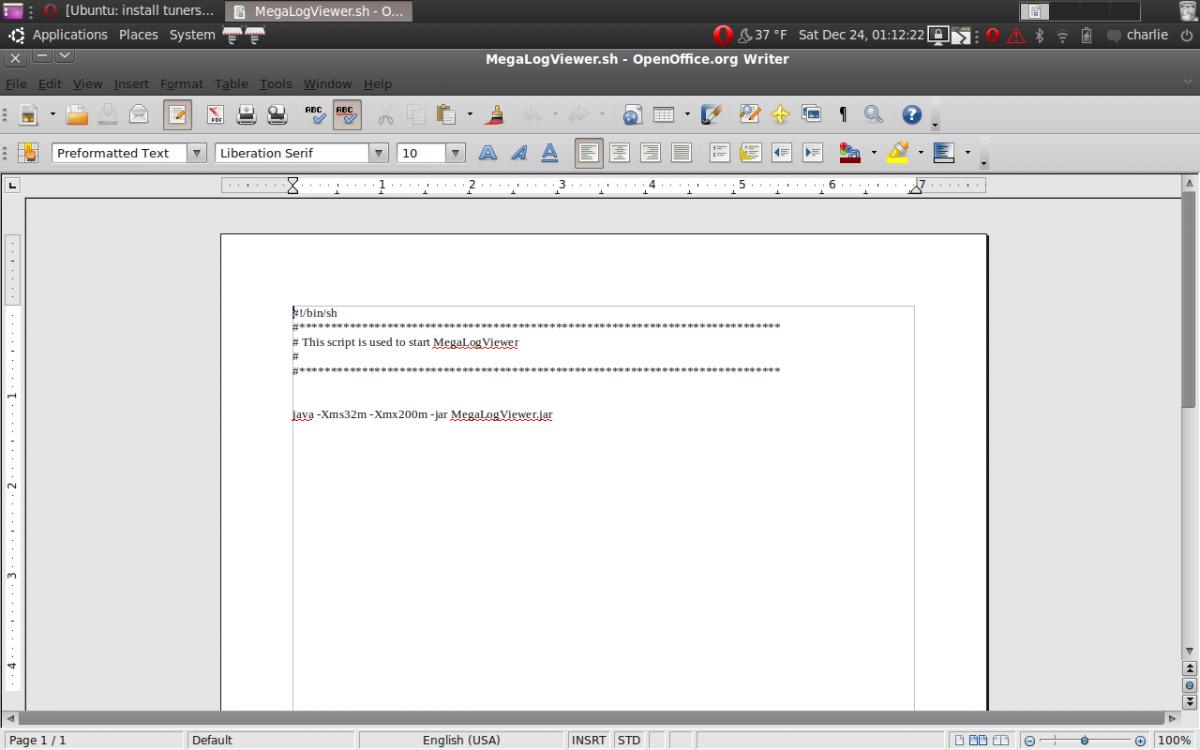1200x750 pixels.
Task: Open Styles and Formatting icon
Action: click(x=28, y=153)
